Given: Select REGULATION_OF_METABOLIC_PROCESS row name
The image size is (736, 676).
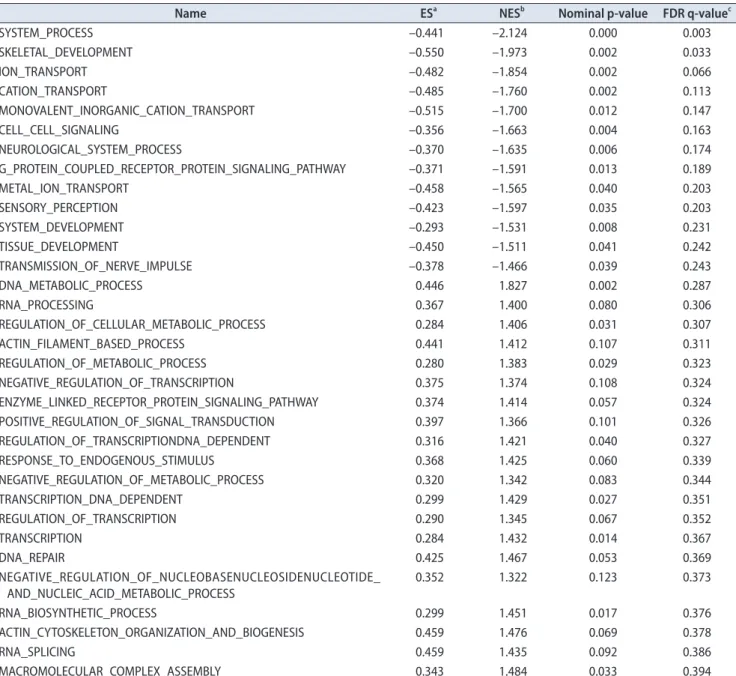Looking at the screenshot, I should [x=103, y=363].
